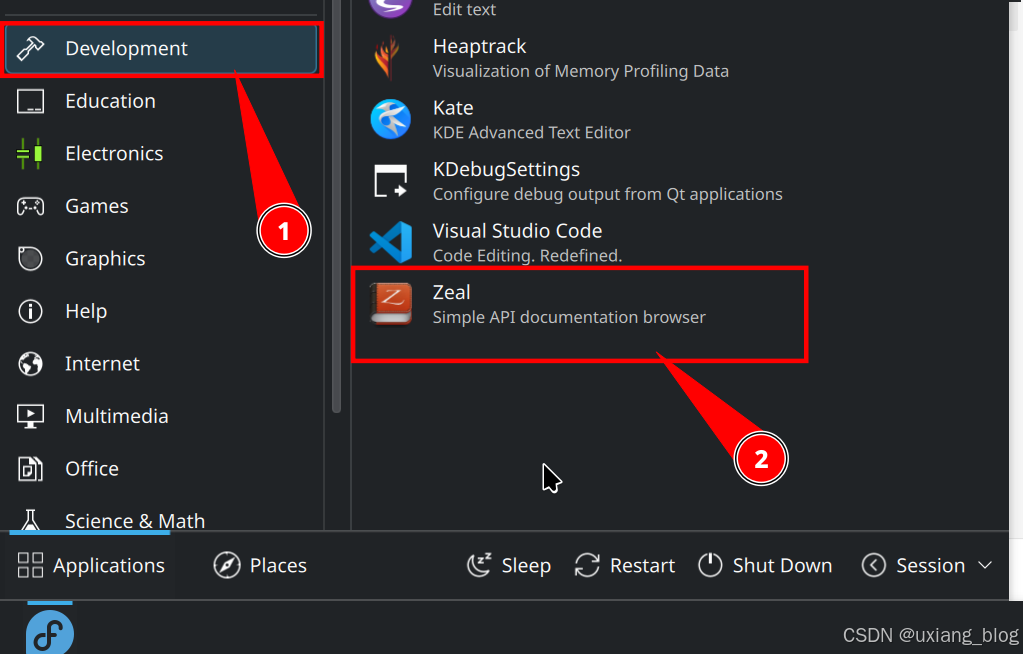Click the Development hammer icon

coord(30,48)
